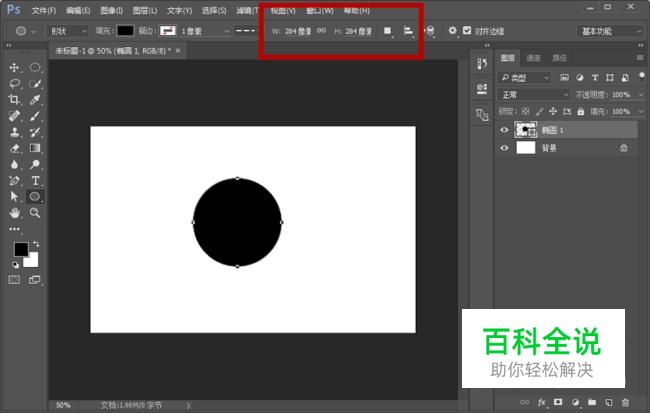This screenshot has height=413, width=650.
Task: Select the Gradient tool
Action: (35, 148)
